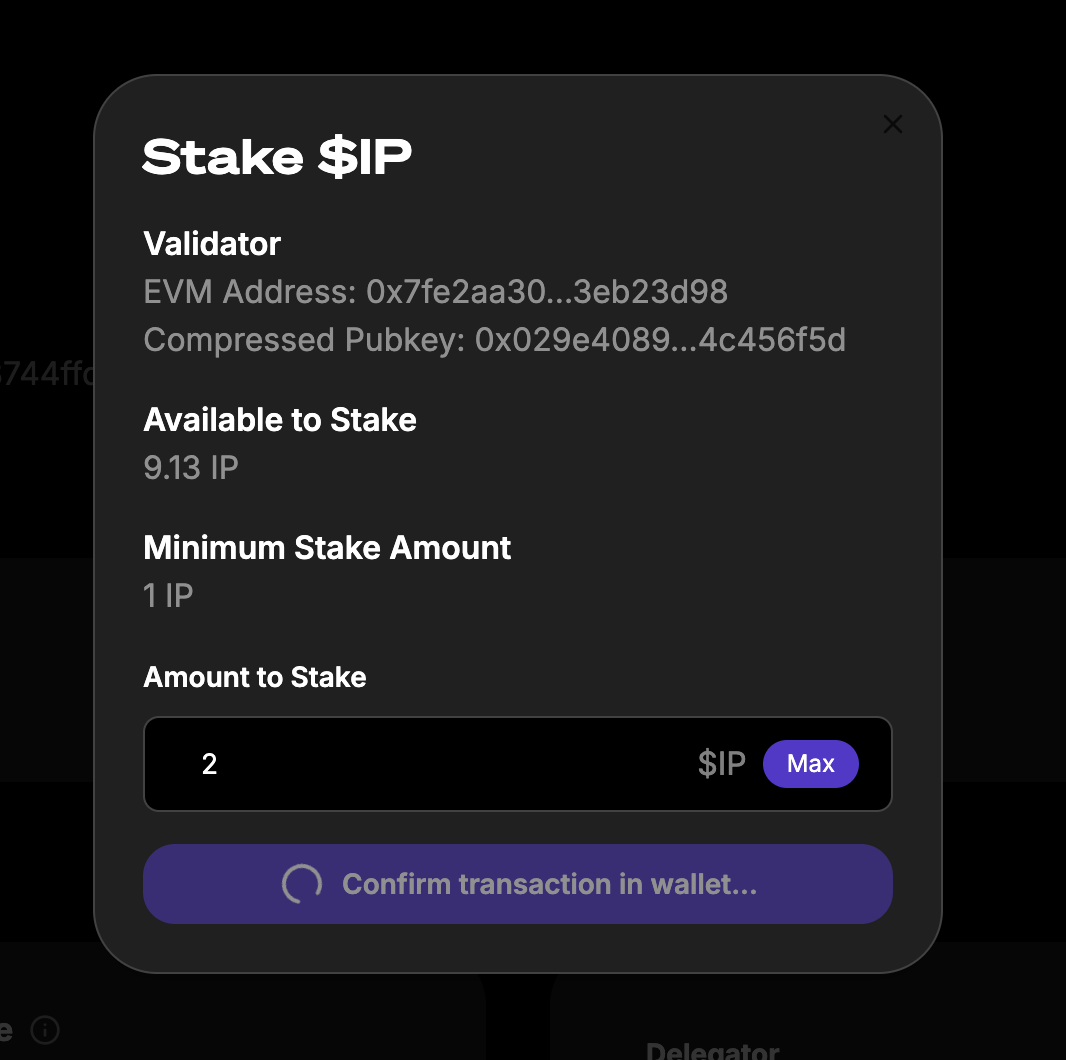Click the loading spinner icon
Screen dimensions: 1066x1060
(302, 884)
